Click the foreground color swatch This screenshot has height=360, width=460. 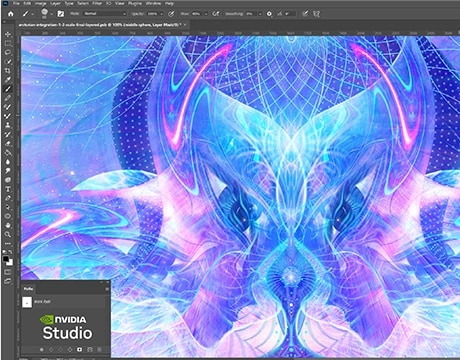click(6, 259)
